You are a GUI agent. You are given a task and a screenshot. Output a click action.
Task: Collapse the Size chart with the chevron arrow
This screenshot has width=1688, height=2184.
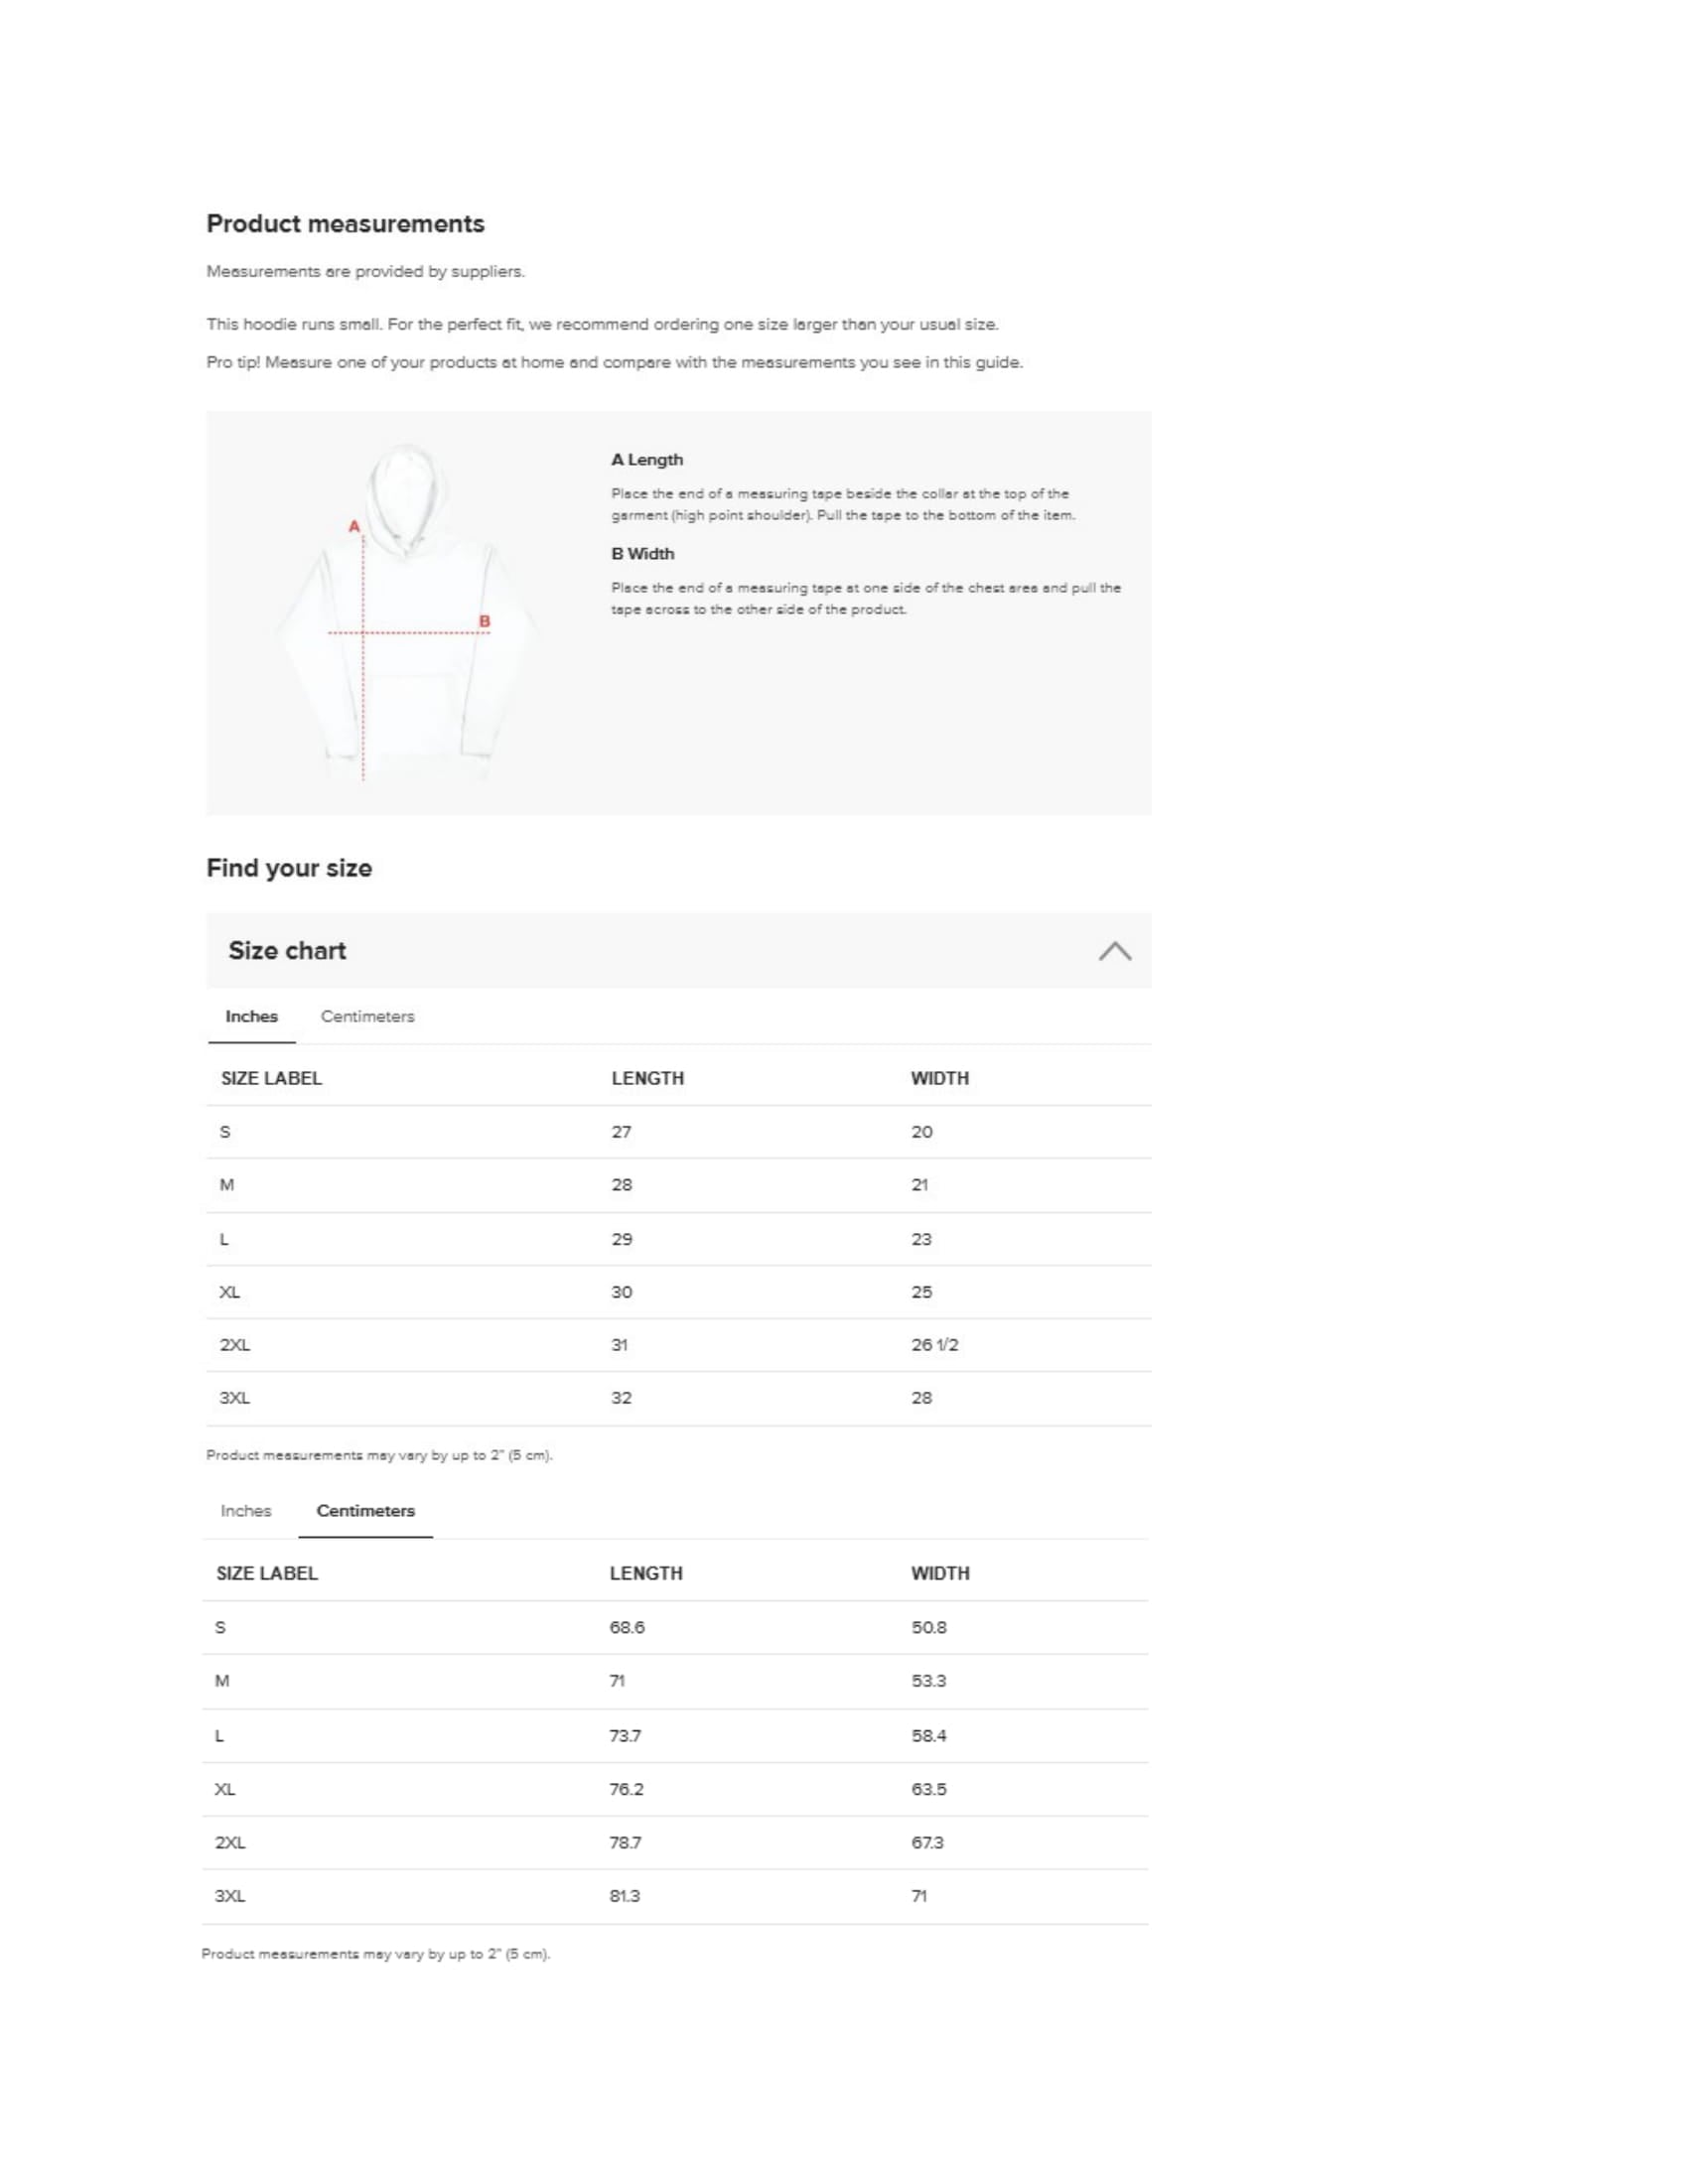point(1114,951)
